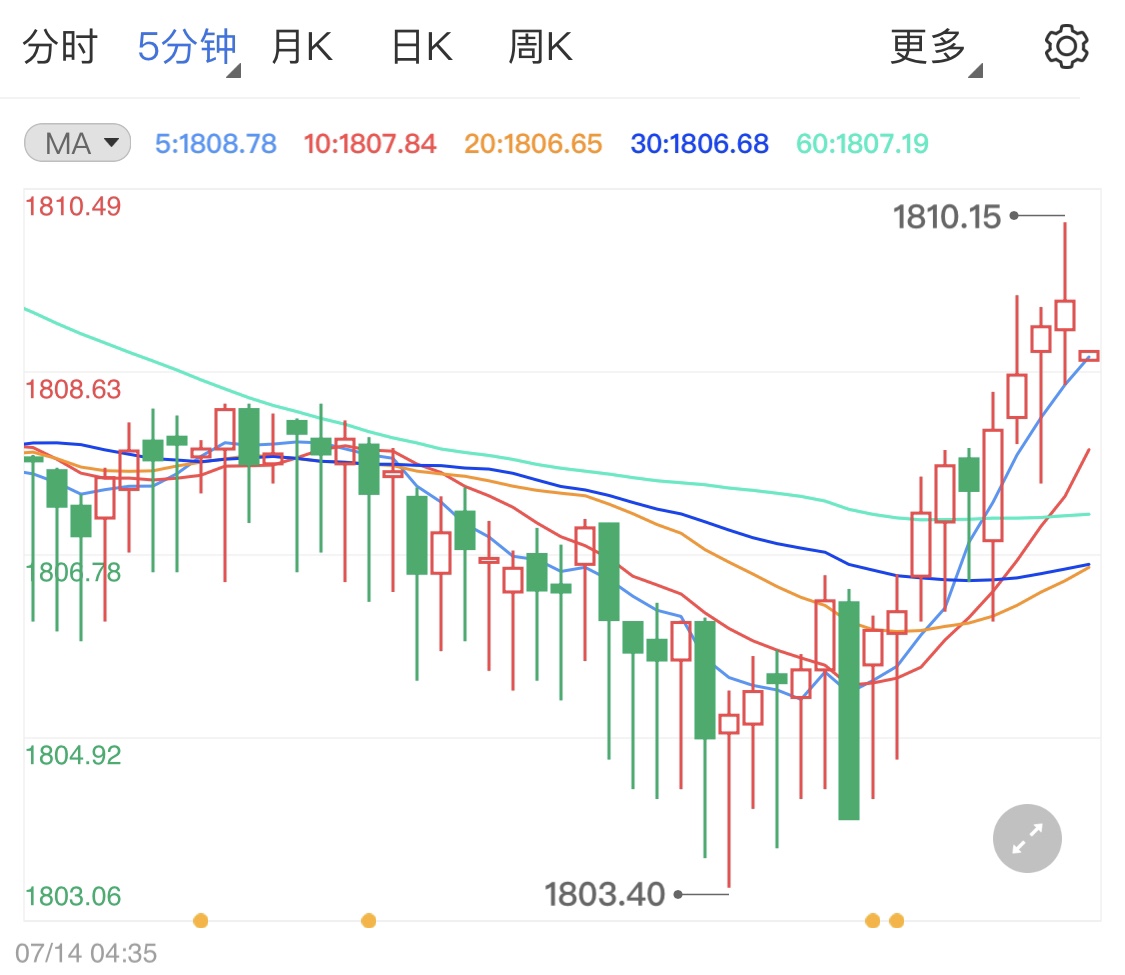Switch to the 月K tab
The image size is (1125, 975).
click(302, 47)
